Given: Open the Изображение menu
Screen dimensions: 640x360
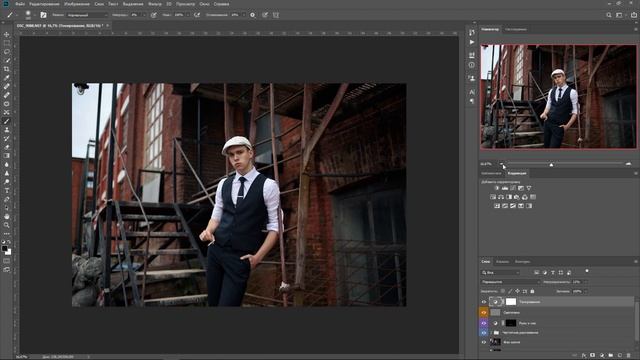Looking at the screenshot, I should [x=76, y=4].
